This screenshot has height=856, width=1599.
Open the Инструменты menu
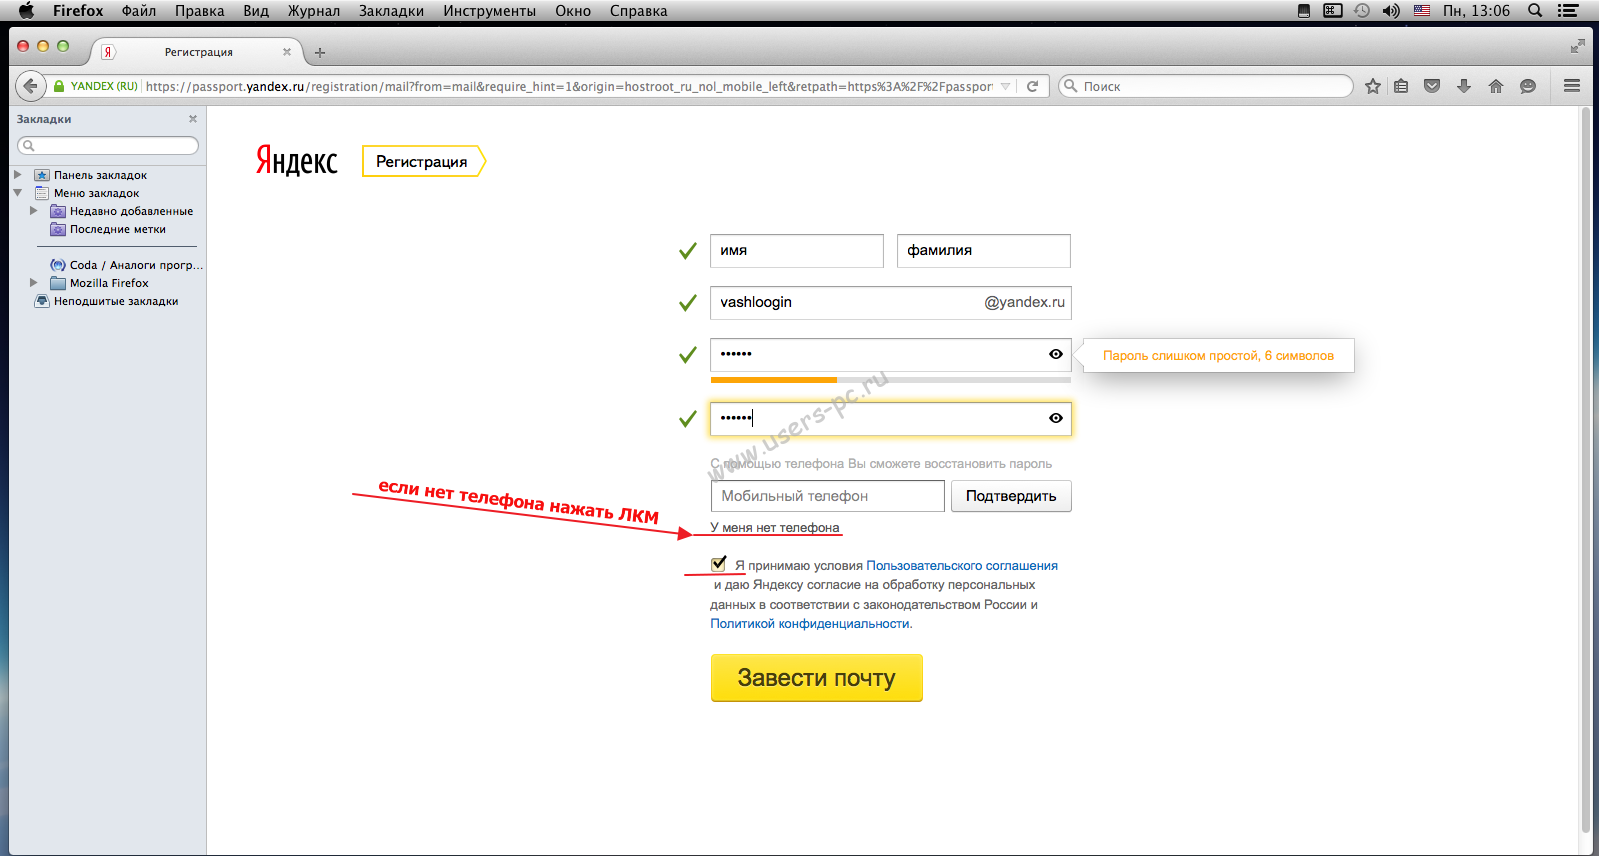(x=490, y=11)
